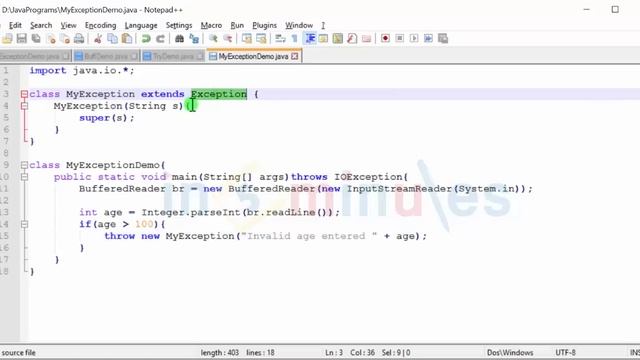Click the Ln : 3 Col : 36 status field
This screenshot has width=640, height=360.
(x=350, y=353)
